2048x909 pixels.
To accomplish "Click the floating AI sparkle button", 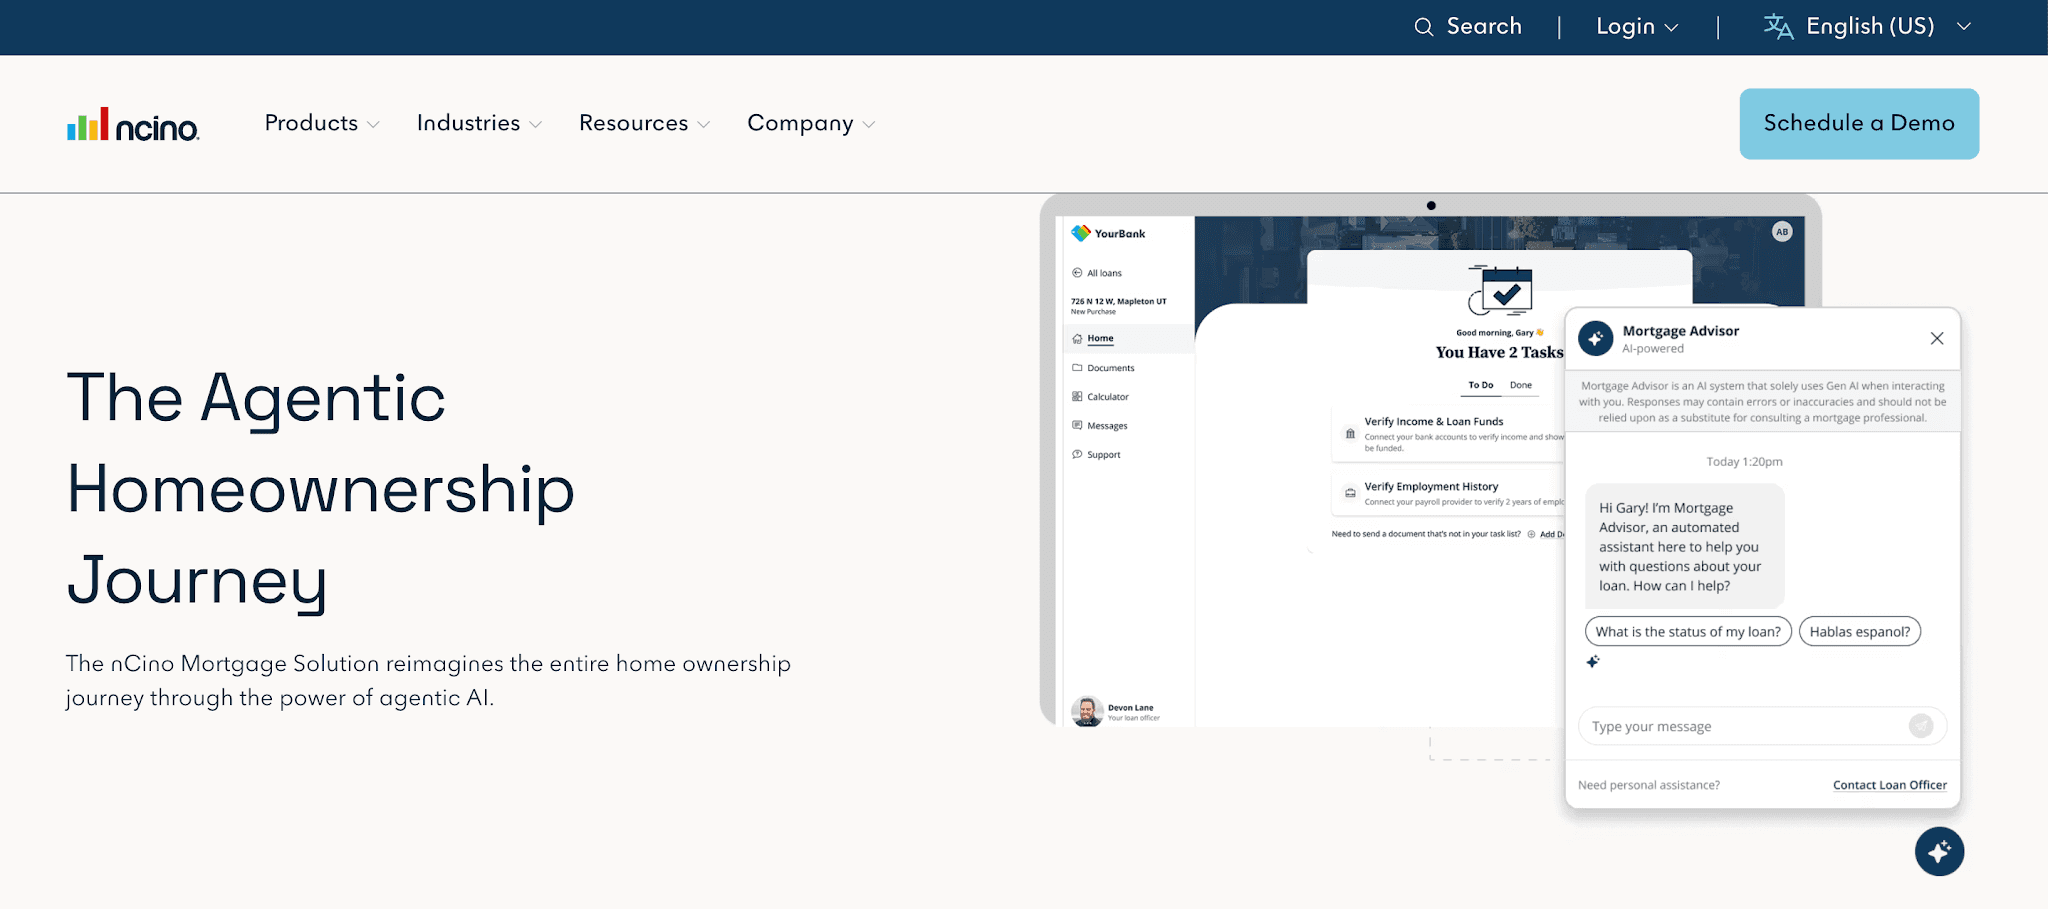I will (1940, 852).
